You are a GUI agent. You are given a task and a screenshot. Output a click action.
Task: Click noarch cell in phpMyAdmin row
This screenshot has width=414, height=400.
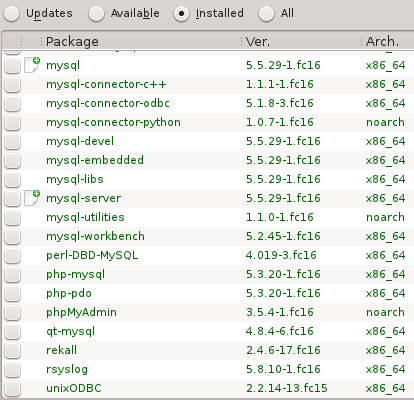385,312
